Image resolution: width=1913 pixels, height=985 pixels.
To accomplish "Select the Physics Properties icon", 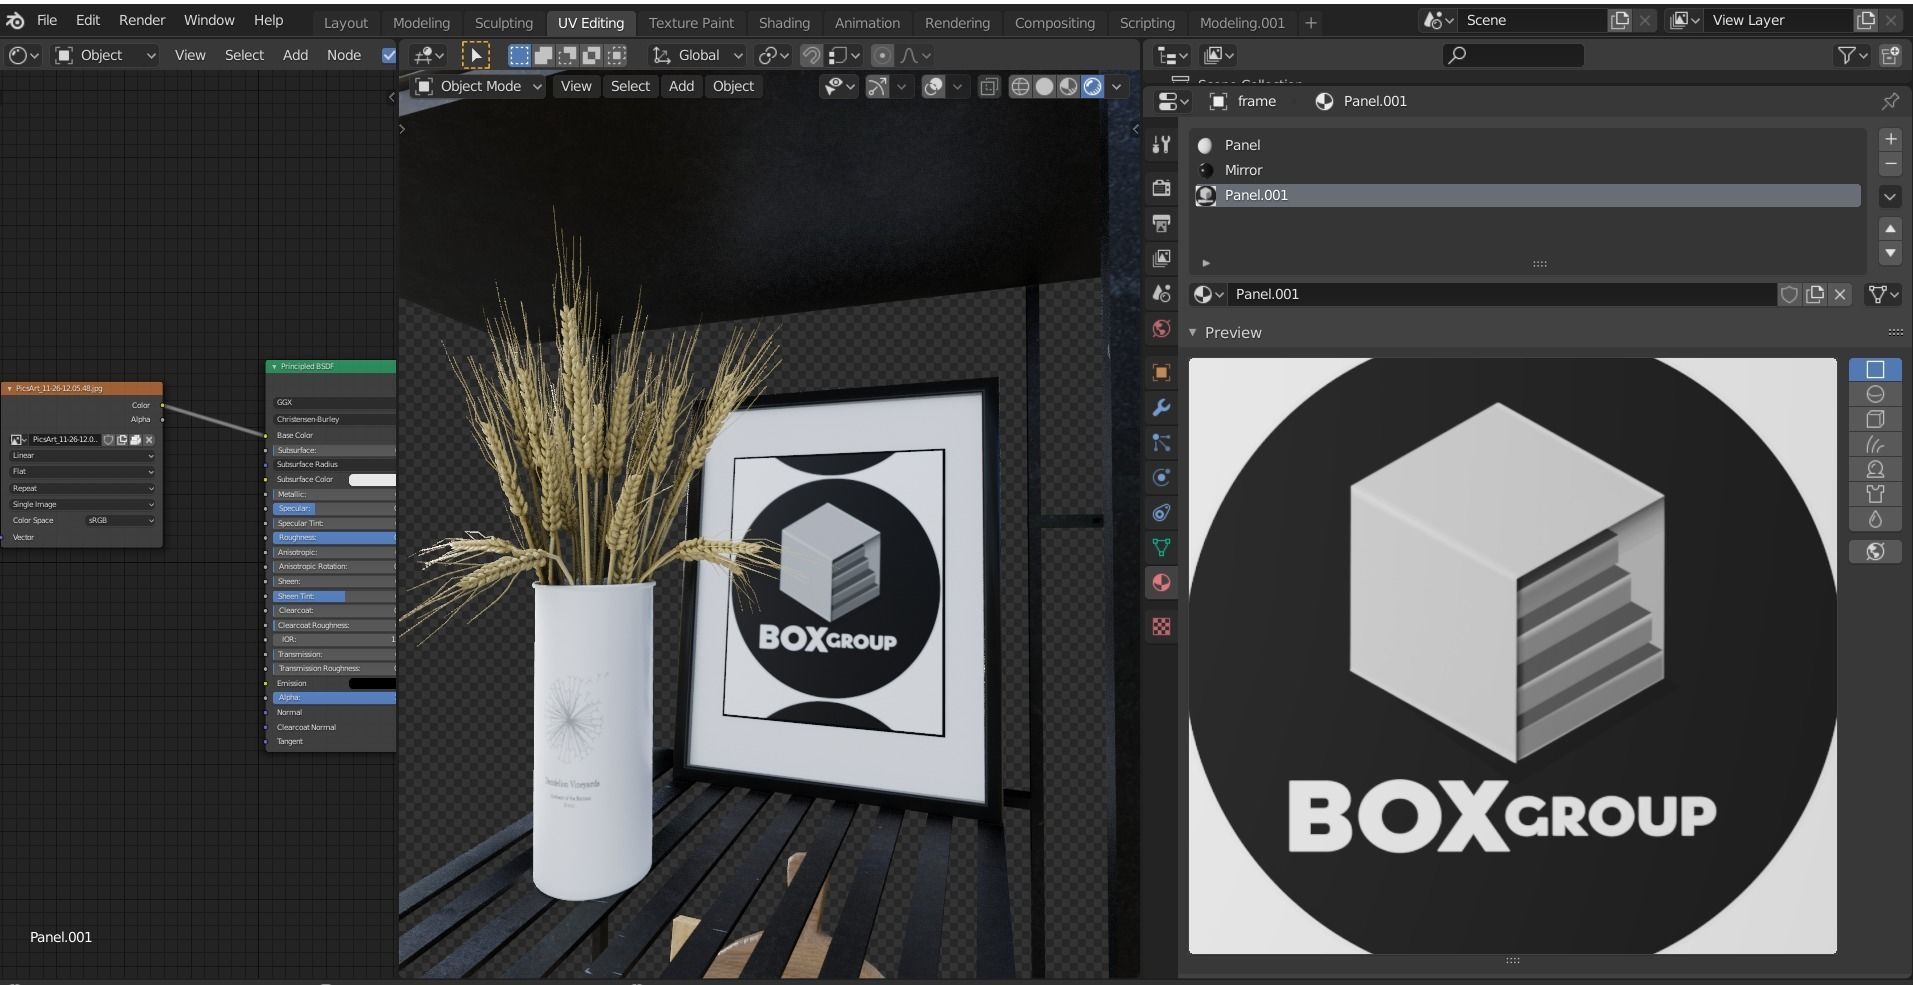I will click(1161, 478).
